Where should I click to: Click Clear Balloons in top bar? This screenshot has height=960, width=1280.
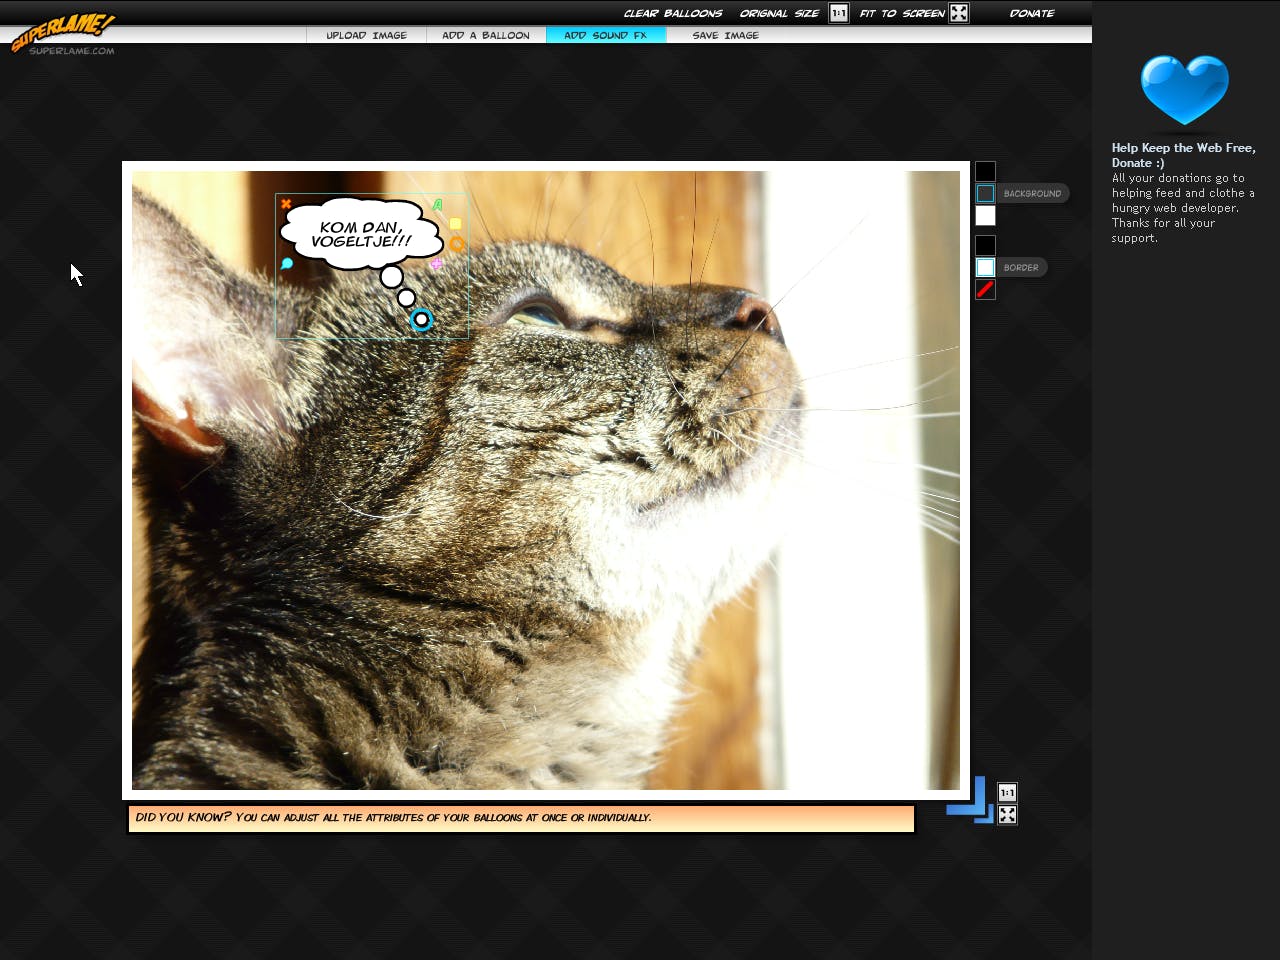[673, 13]
